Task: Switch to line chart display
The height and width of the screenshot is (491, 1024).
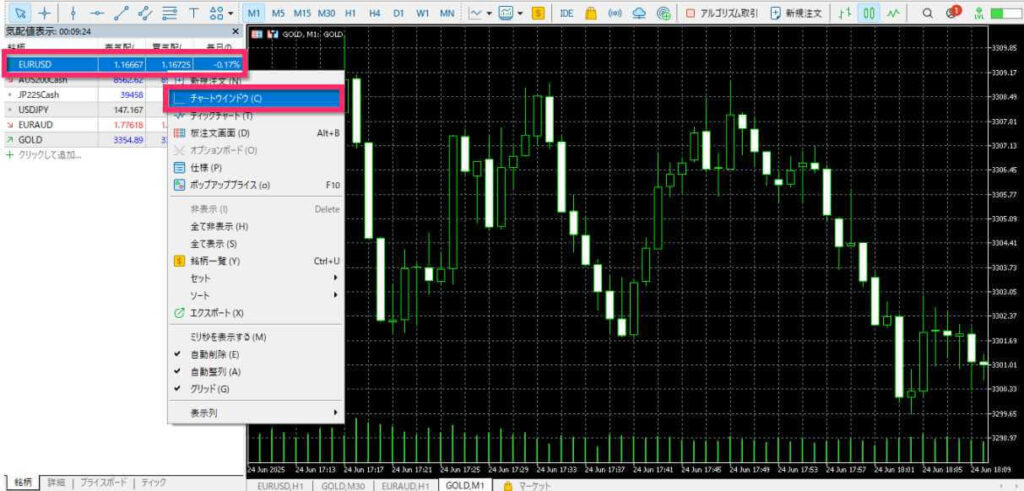Action: pos(891,12)
